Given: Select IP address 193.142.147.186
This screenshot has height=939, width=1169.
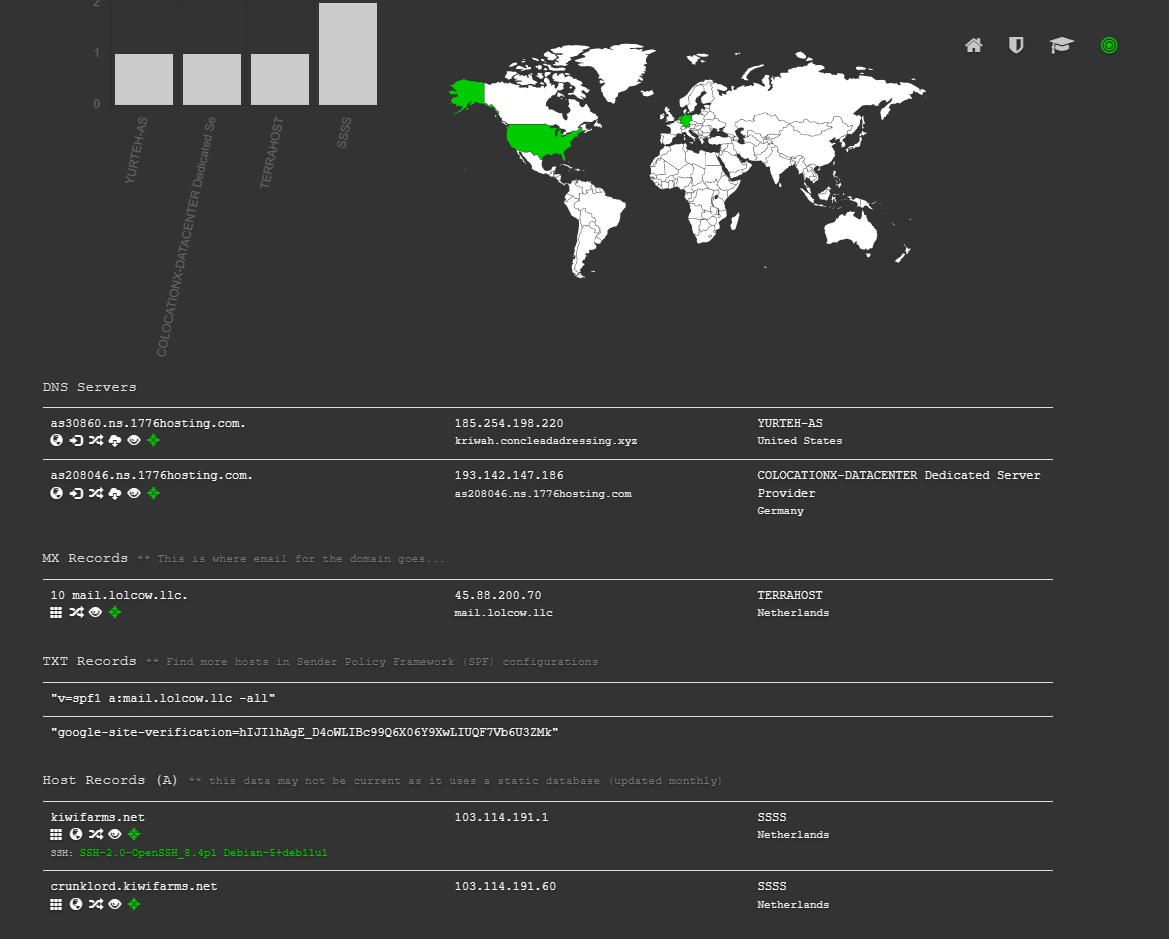Looking at the screenshot, I should (x=509, y=475).
